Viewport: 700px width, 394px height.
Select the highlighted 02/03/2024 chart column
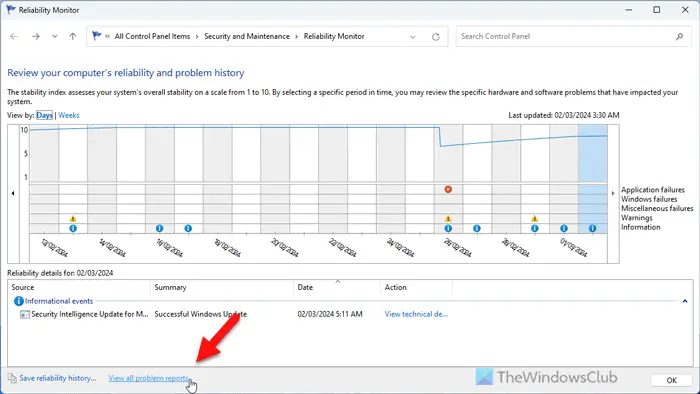(x=592, y=179)
